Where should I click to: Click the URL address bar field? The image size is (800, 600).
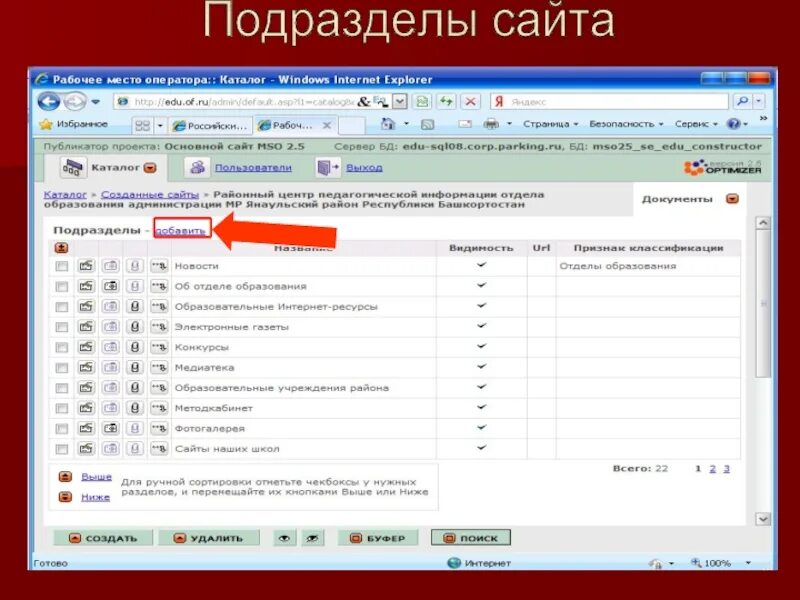point(243,101)
